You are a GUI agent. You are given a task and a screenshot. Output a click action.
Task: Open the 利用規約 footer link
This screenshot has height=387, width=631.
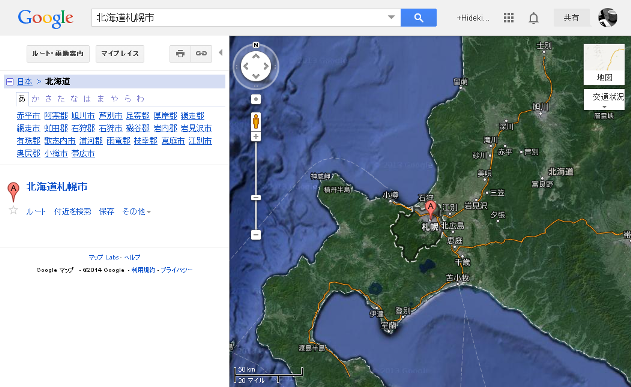[x=143, y=270]
